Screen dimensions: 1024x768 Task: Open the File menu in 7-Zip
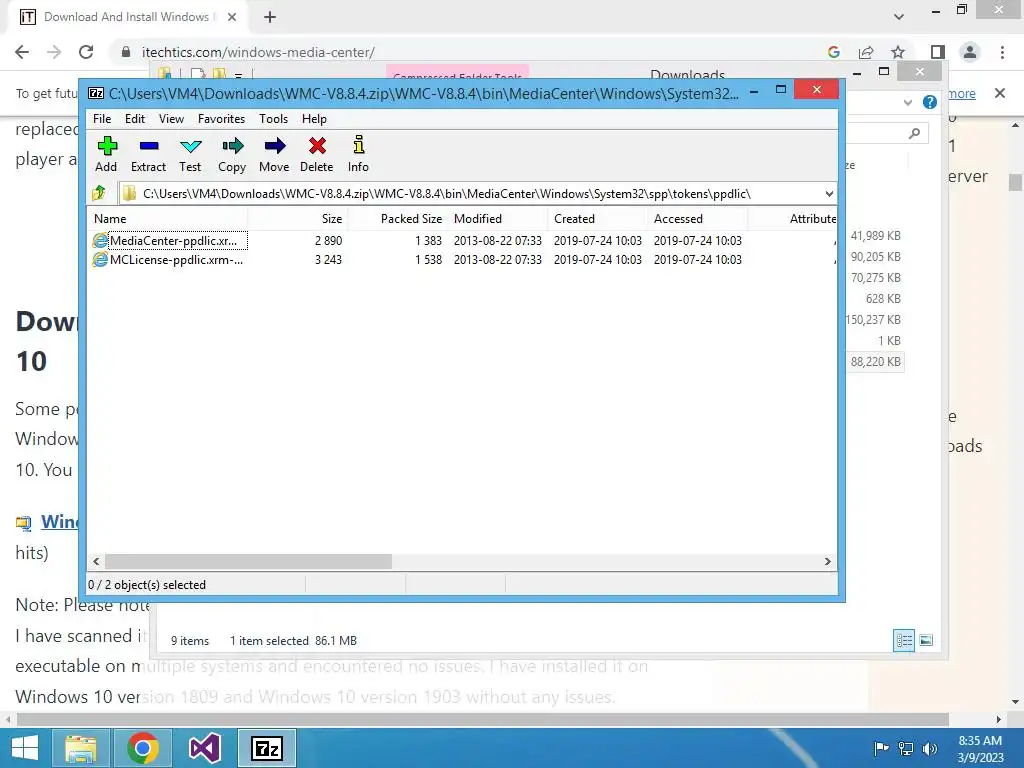(102, 119)
